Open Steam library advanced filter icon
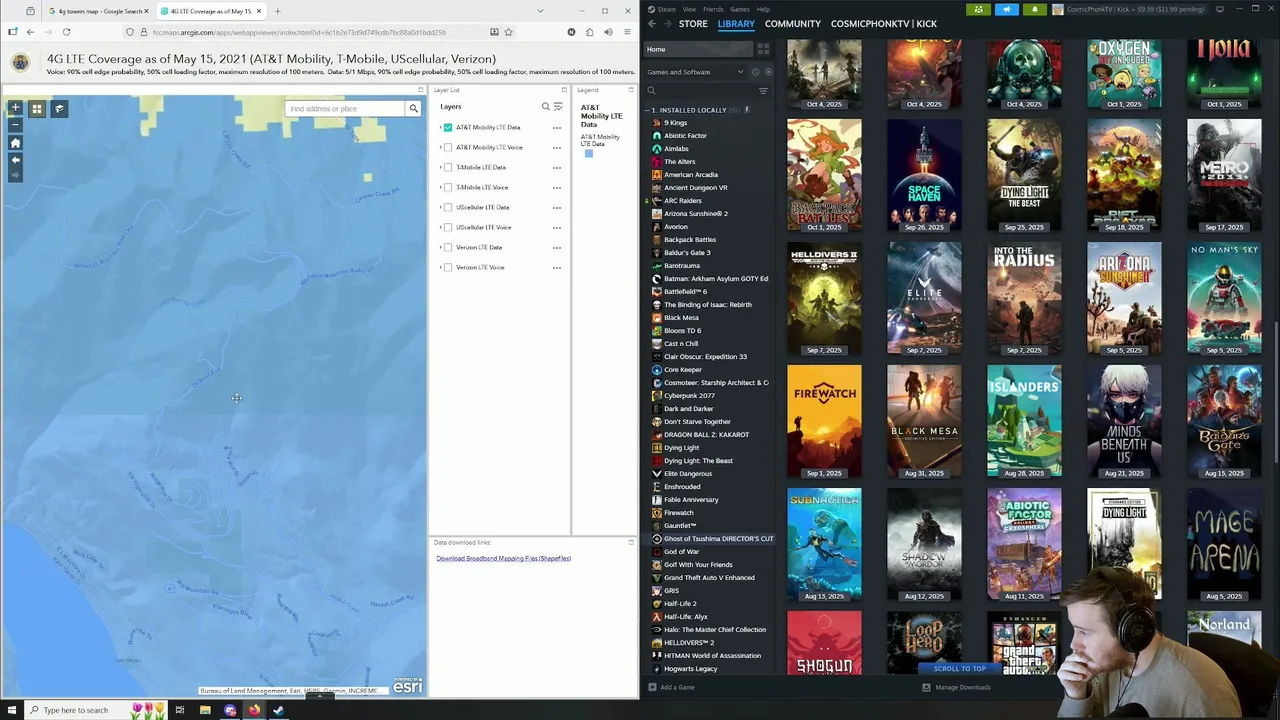 click(763, 91)
